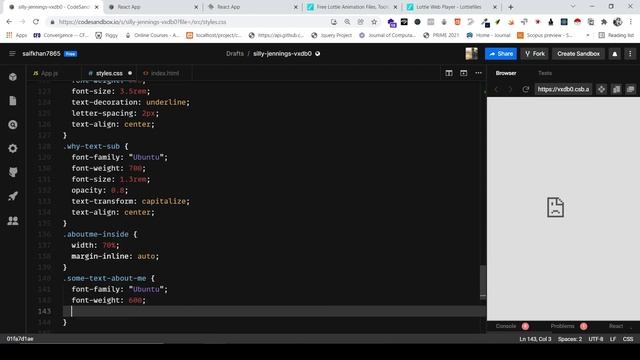Refresh the preview browser

pos(525,89)
